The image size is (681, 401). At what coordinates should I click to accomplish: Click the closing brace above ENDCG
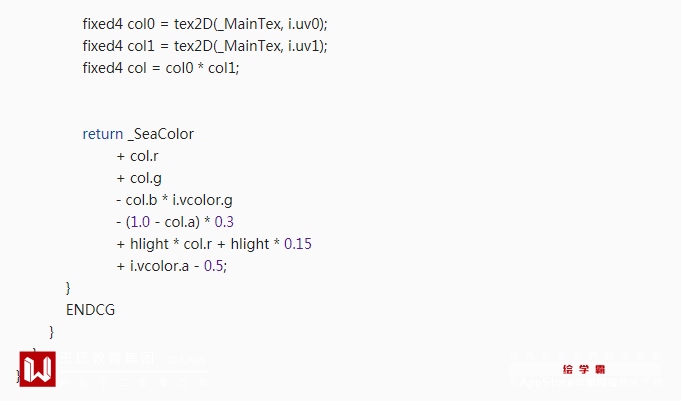click(x=68, y=288)
